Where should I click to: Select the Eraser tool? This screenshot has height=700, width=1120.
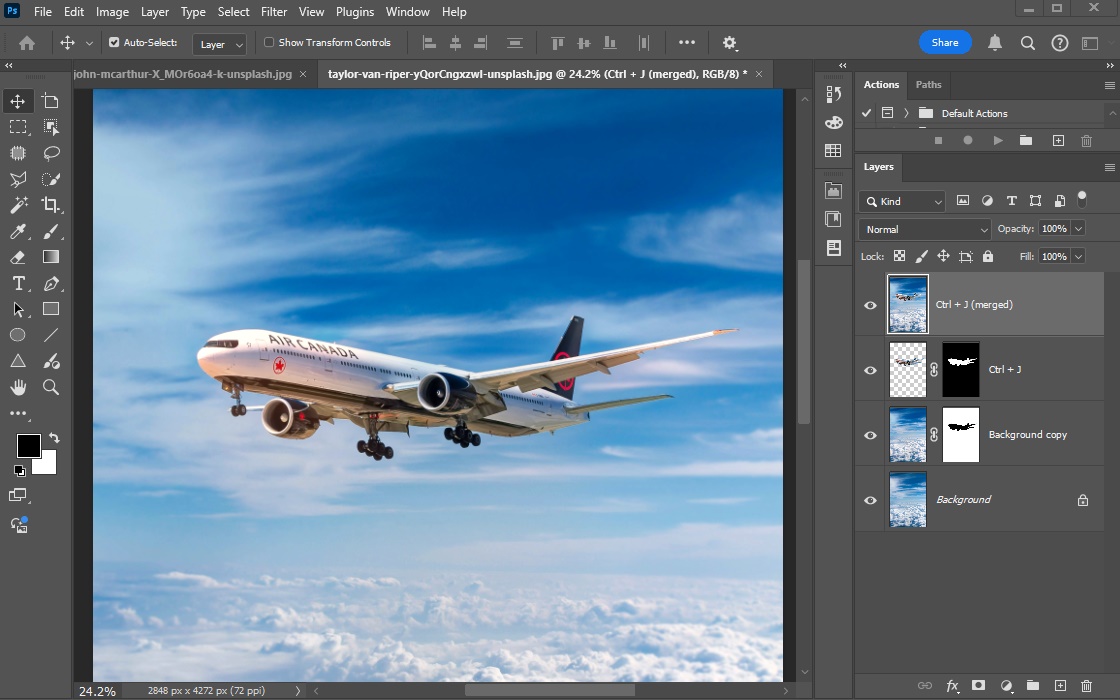click(x=18, y=257)
